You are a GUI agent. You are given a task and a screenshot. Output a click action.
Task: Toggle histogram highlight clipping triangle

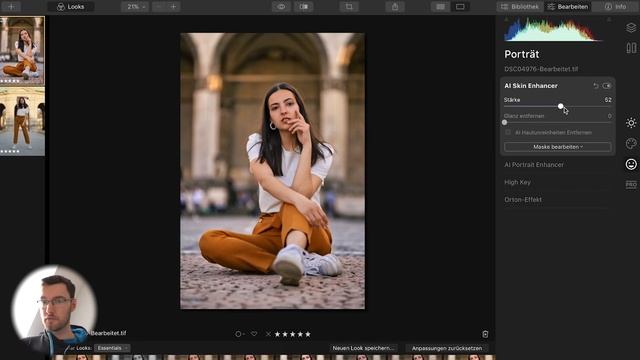click(x=609, y=19)
